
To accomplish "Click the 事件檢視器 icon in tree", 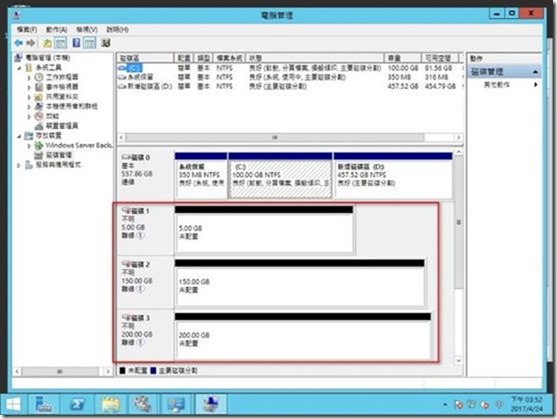I will pos(39,87).
